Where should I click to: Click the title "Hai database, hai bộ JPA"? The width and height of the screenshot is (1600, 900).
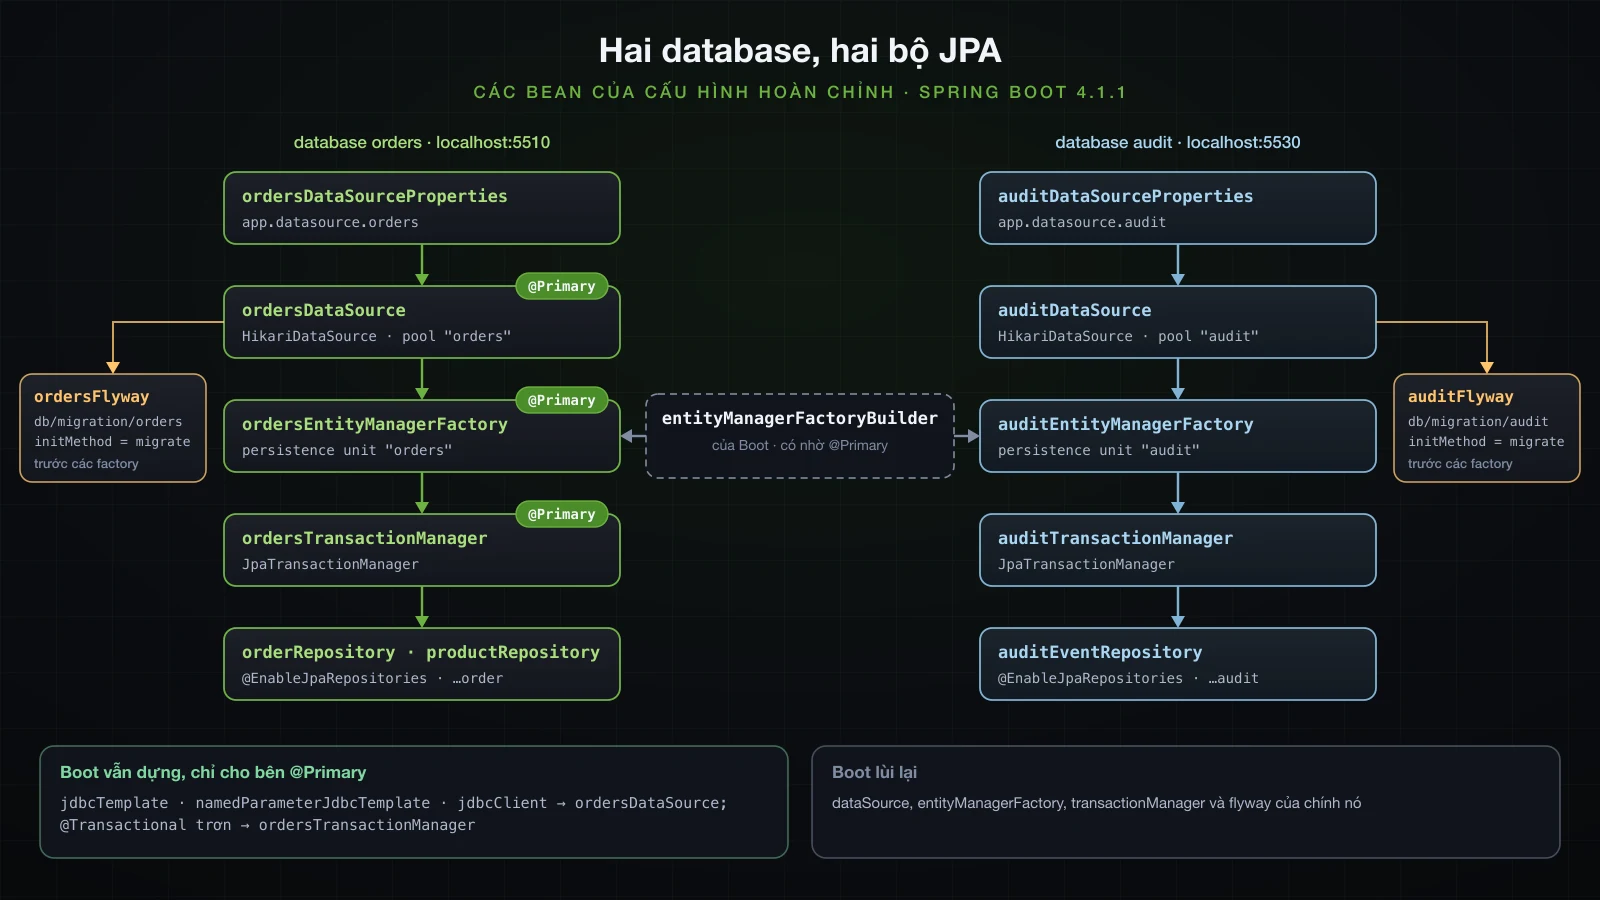(x=800, y=50)
